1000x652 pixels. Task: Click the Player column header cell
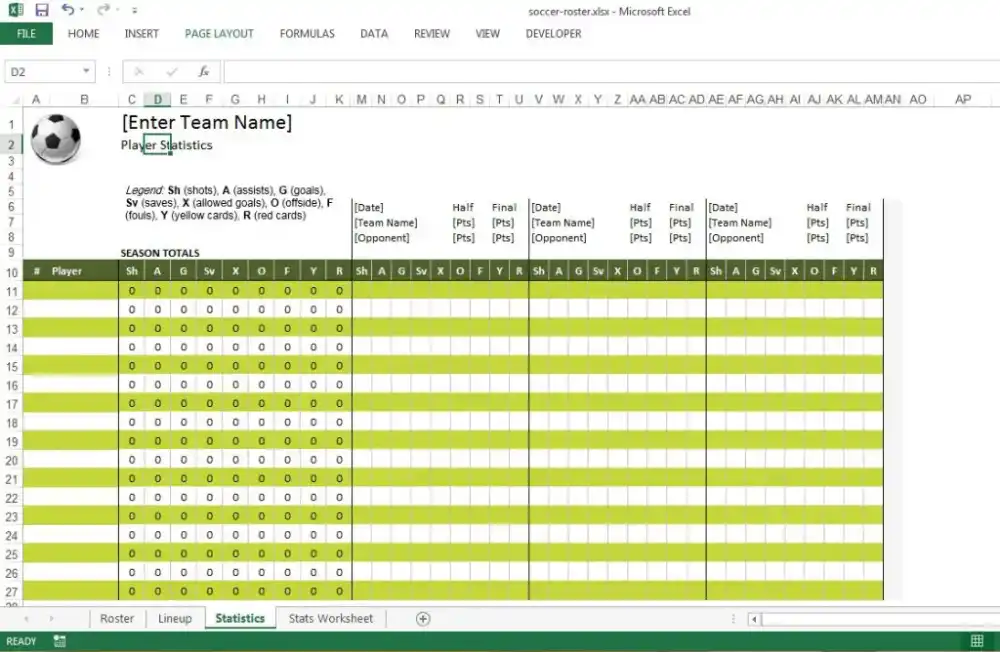pos(66,271)
